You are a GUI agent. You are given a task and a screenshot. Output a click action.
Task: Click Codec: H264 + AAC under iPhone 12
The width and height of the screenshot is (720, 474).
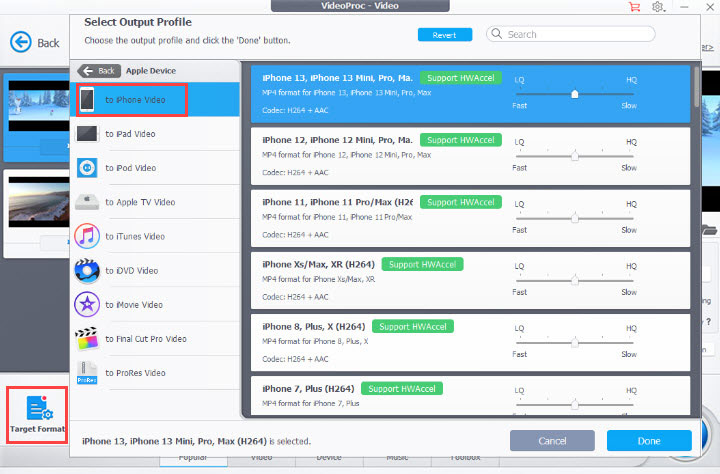coord(295,173)
